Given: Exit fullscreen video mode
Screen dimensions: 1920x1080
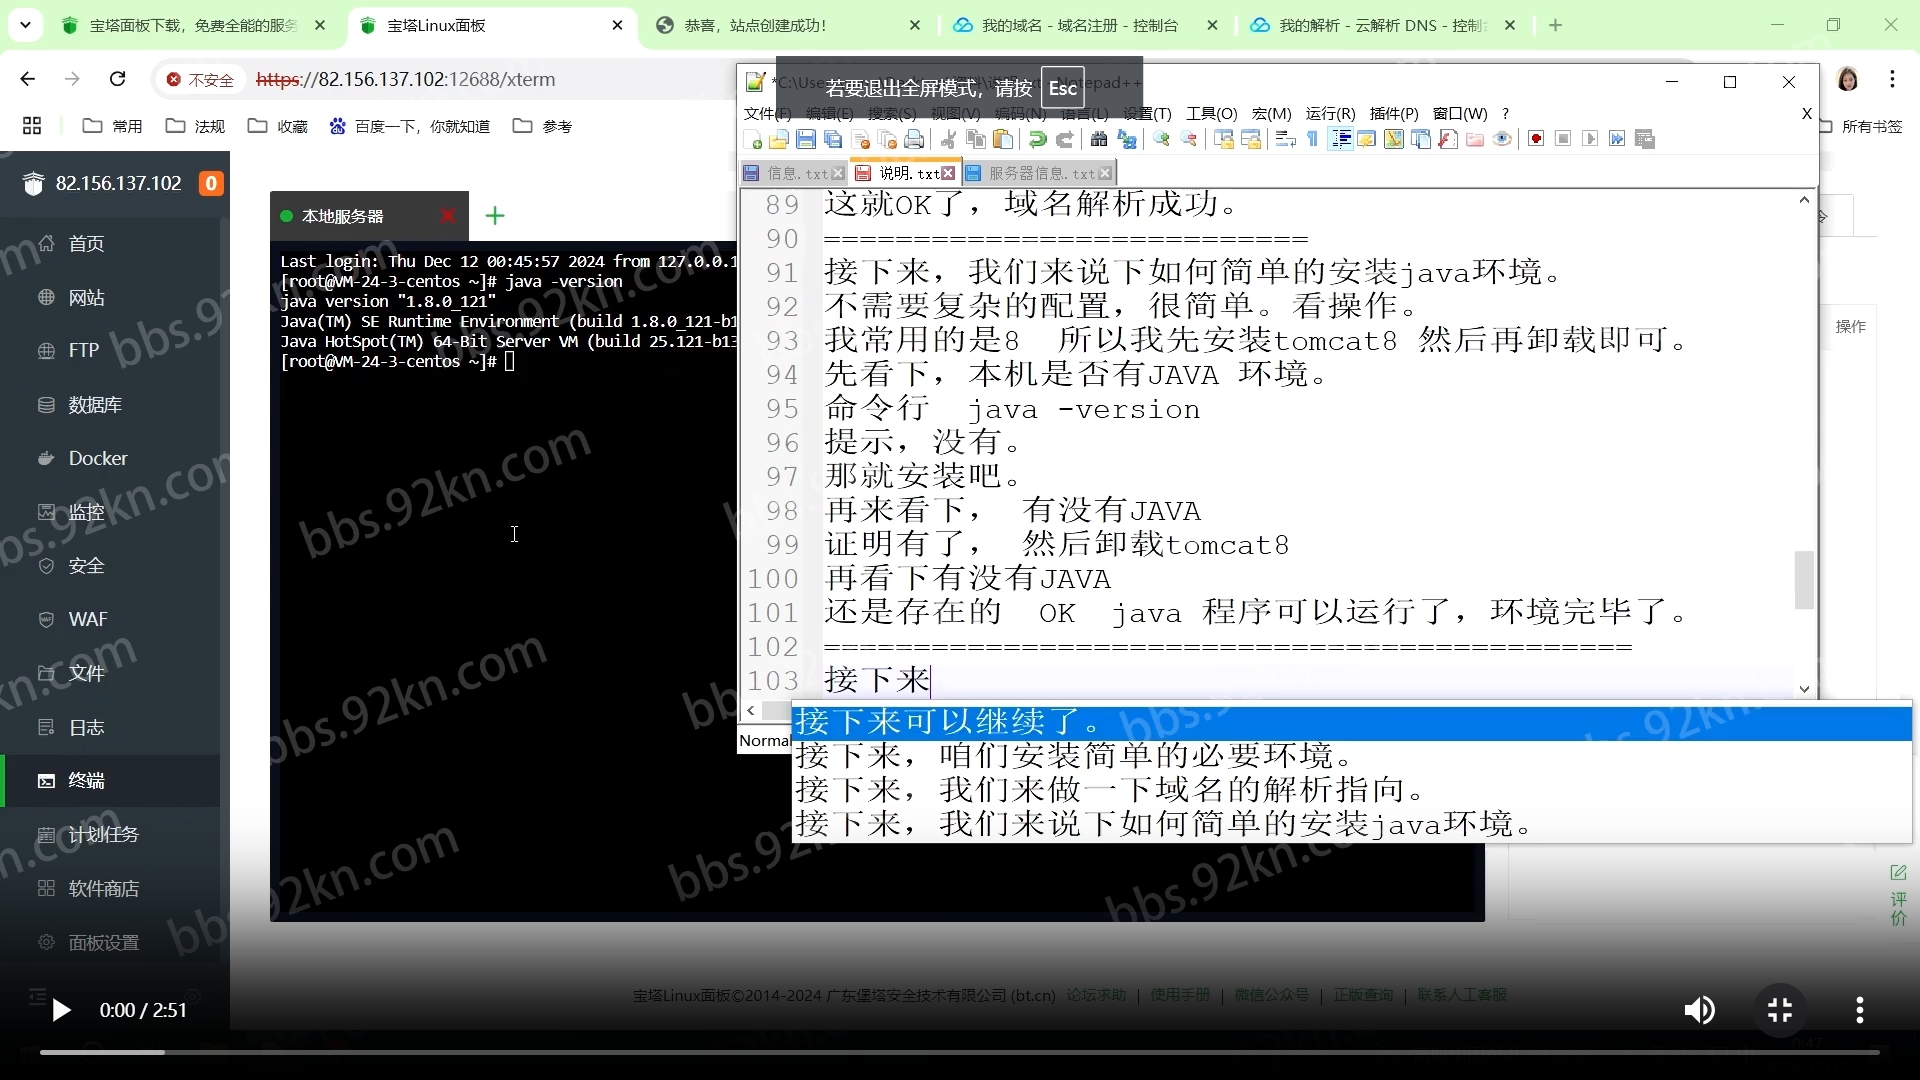Looking at the screenshot, I should pos(1780,1011).
